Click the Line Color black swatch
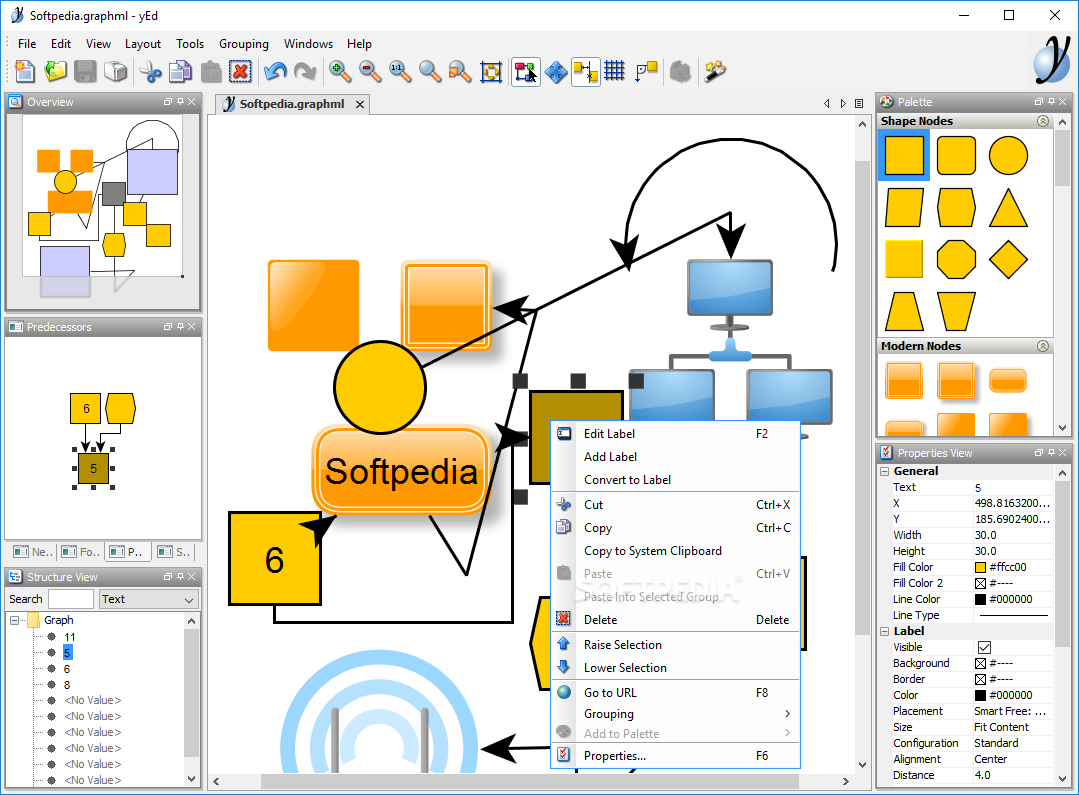Viewport: 1079px width, 795px height. point(981,600)
